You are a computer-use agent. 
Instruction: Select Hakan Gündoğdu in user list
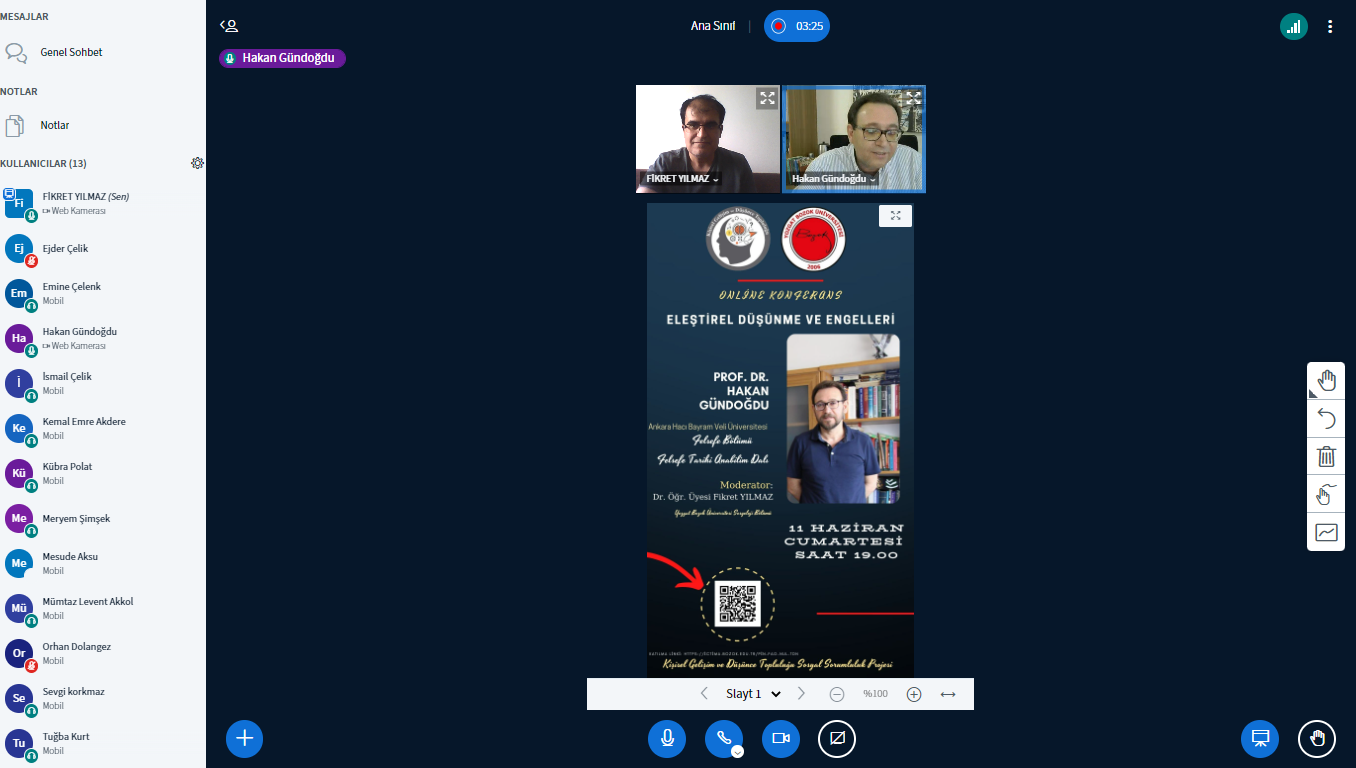tap(103, 338)
